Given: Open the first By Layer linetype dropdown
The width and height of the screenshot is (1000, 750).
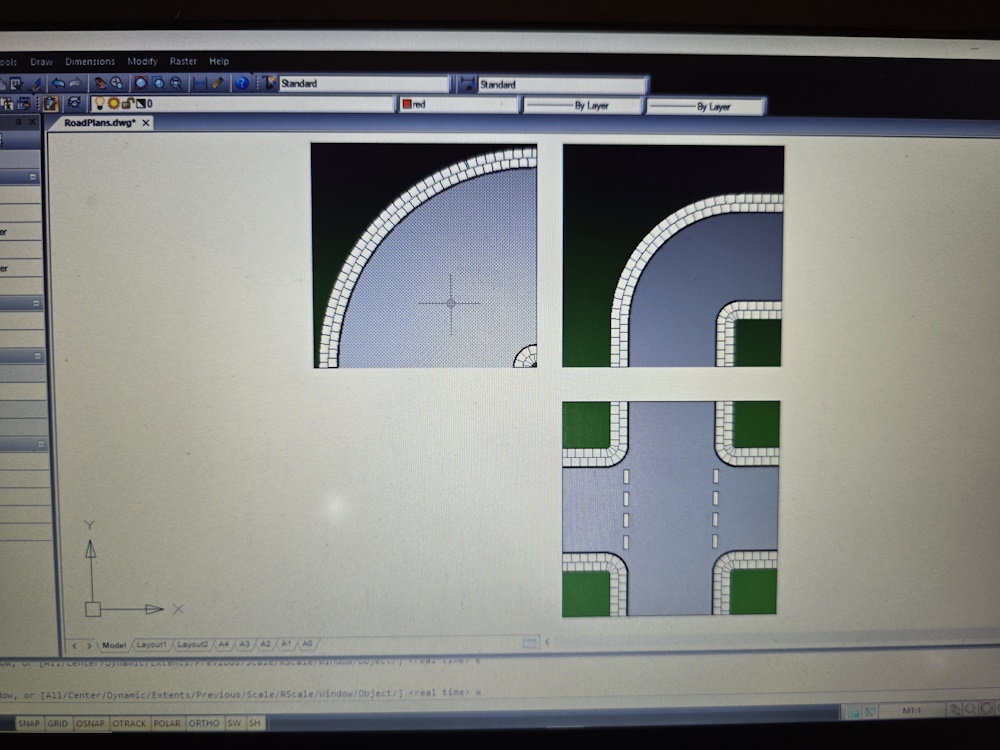Looking at the screenshot, I should tap(582, 106).
